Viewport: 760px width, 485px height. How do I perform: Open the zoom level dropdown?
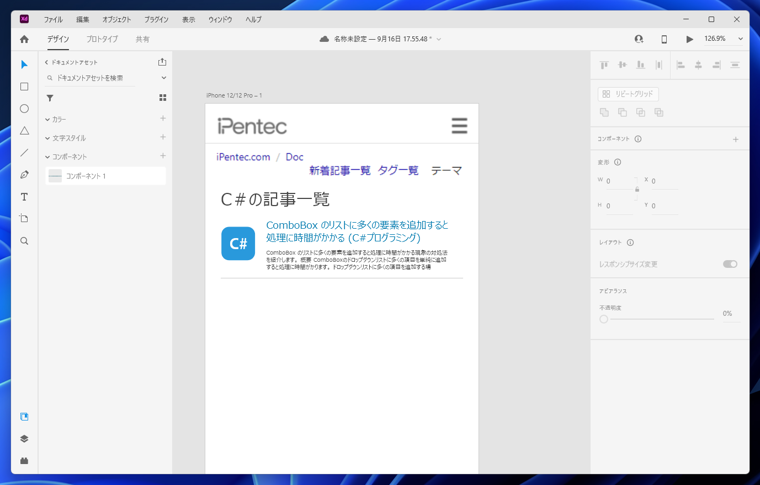click(740, 39)
